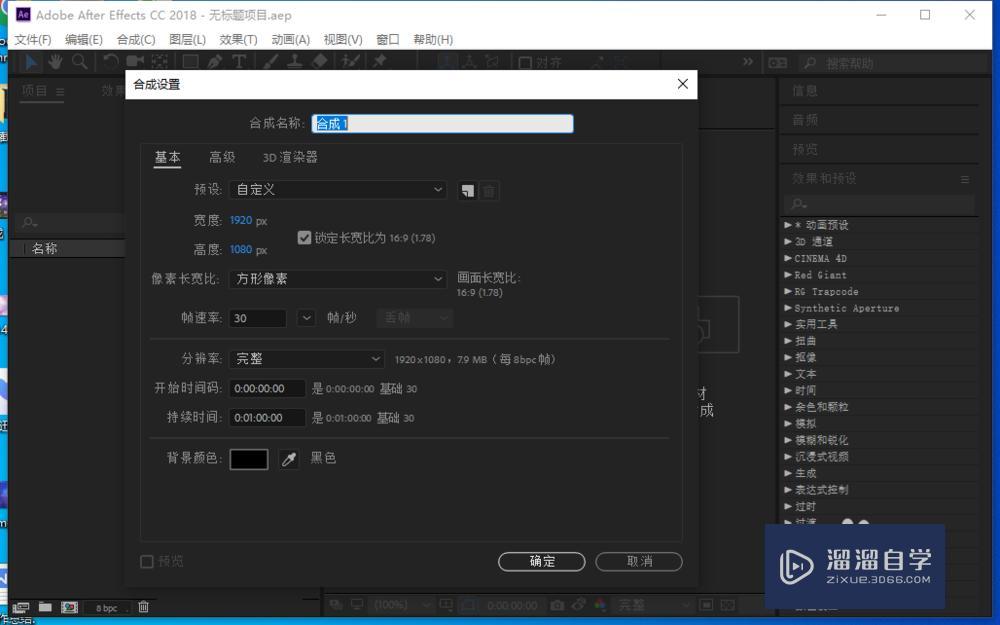Open the 合成(C) menu
The width and height of the screenshot is (1000, 625).
136,40
